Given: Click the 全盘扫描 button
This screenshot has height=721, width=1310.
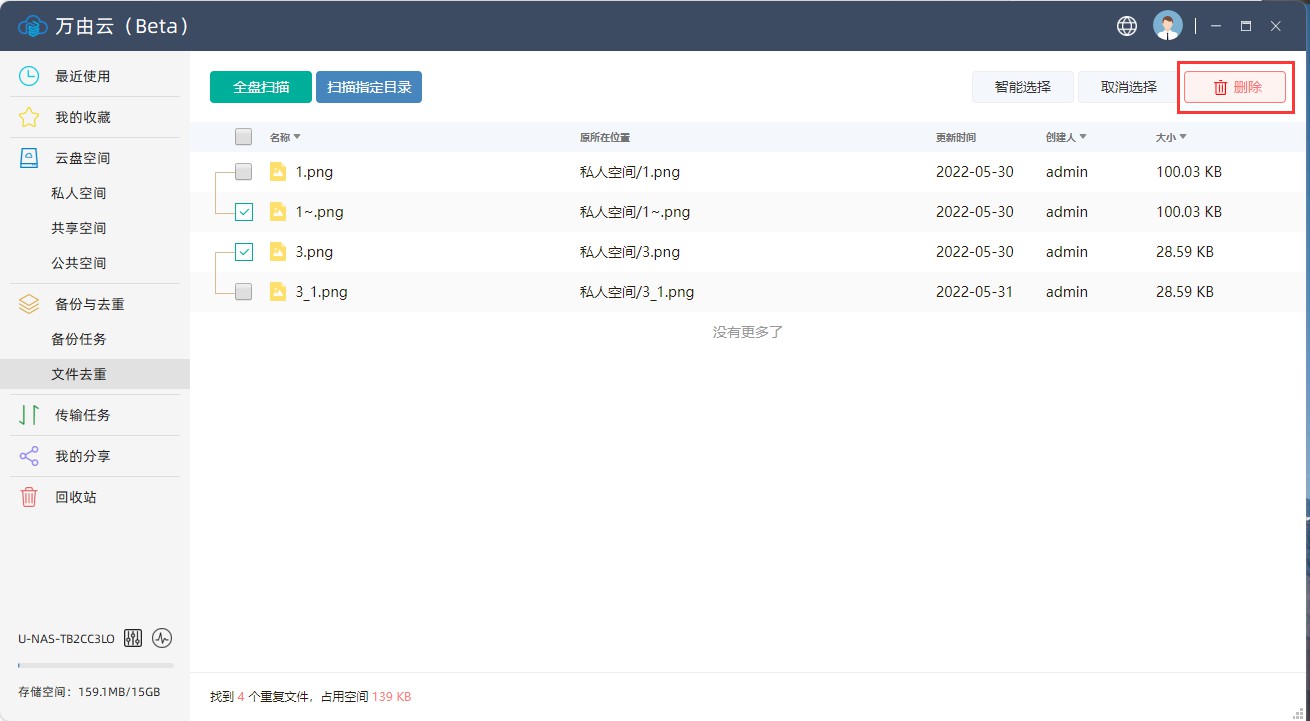Looking at the screenshot, I should pyautogui.click(x=261, y=87).
